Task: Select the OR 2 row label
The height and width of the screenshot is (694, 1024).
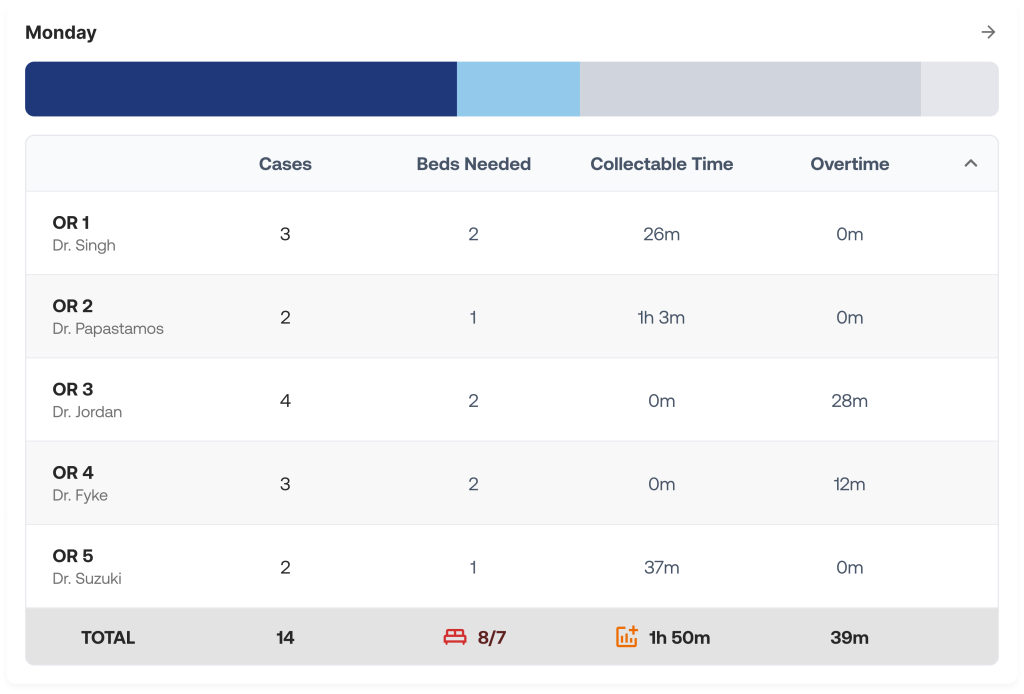Action: coord(72,306)
